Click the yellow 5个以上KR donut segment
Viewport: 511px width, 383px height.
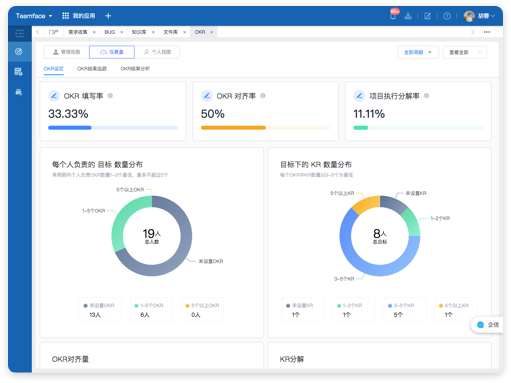(x=367, y=203)
